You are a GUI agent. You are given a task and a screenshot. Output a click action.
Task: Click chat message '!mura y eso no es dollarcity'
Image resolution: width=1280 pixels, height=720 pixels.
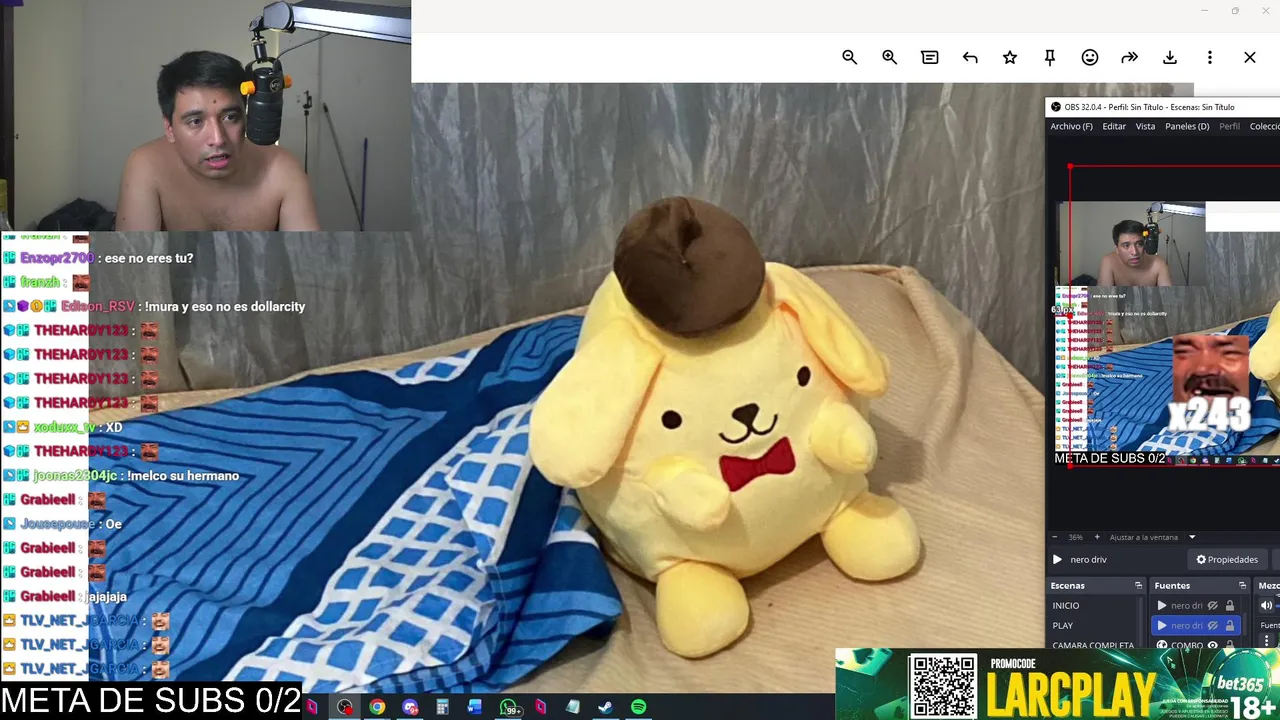point(225,306)
